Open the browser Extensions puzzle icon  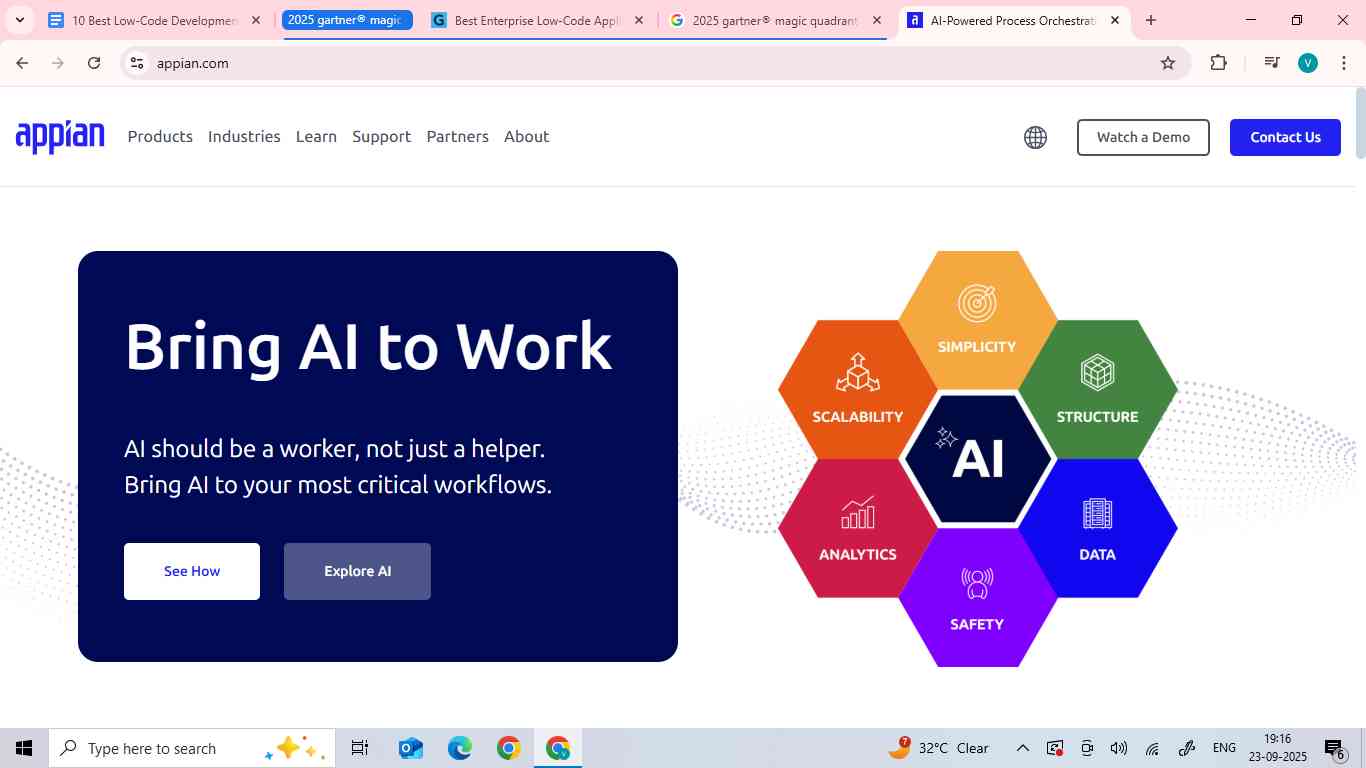click(x=1218, y=63)
